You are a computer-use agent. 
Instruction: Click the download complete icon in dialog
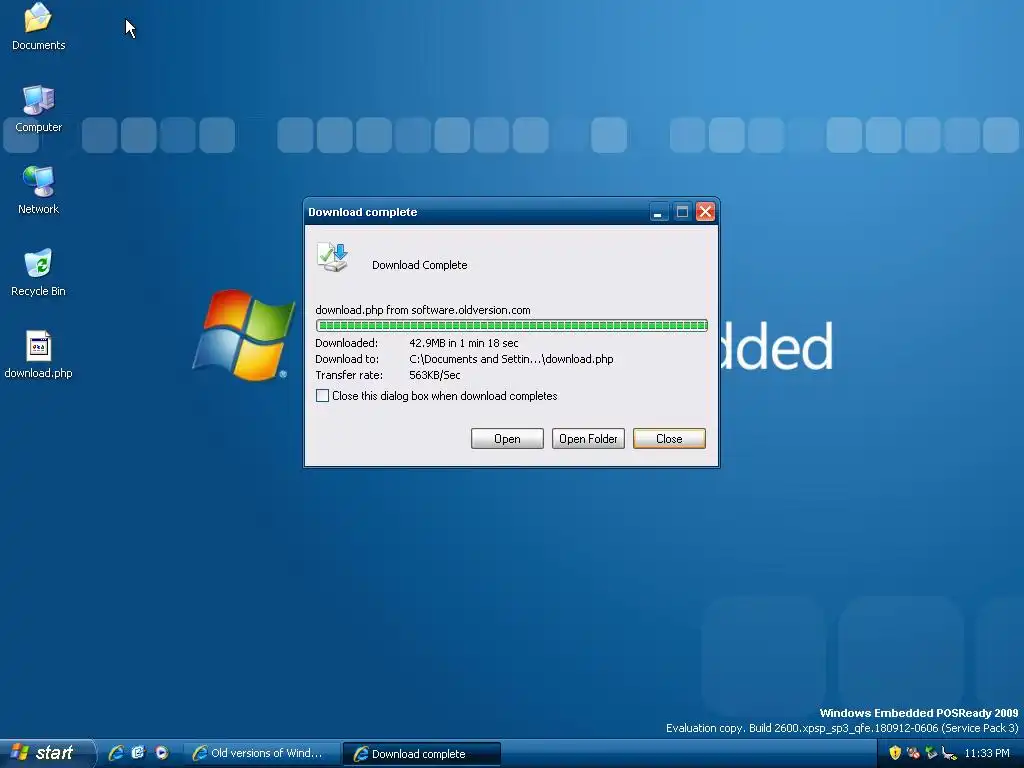(x=332, y=257)
